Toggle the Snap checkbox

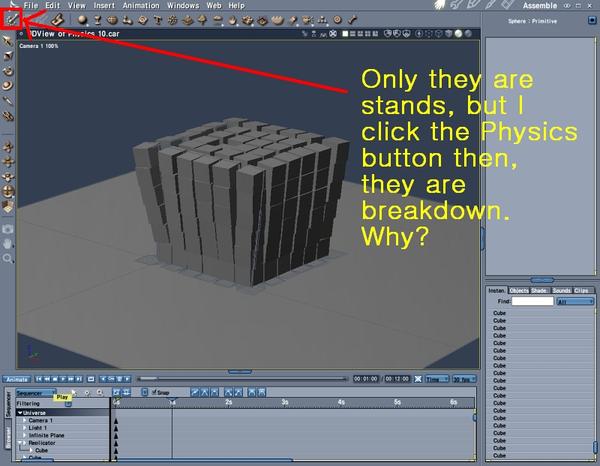click(154, 392)
